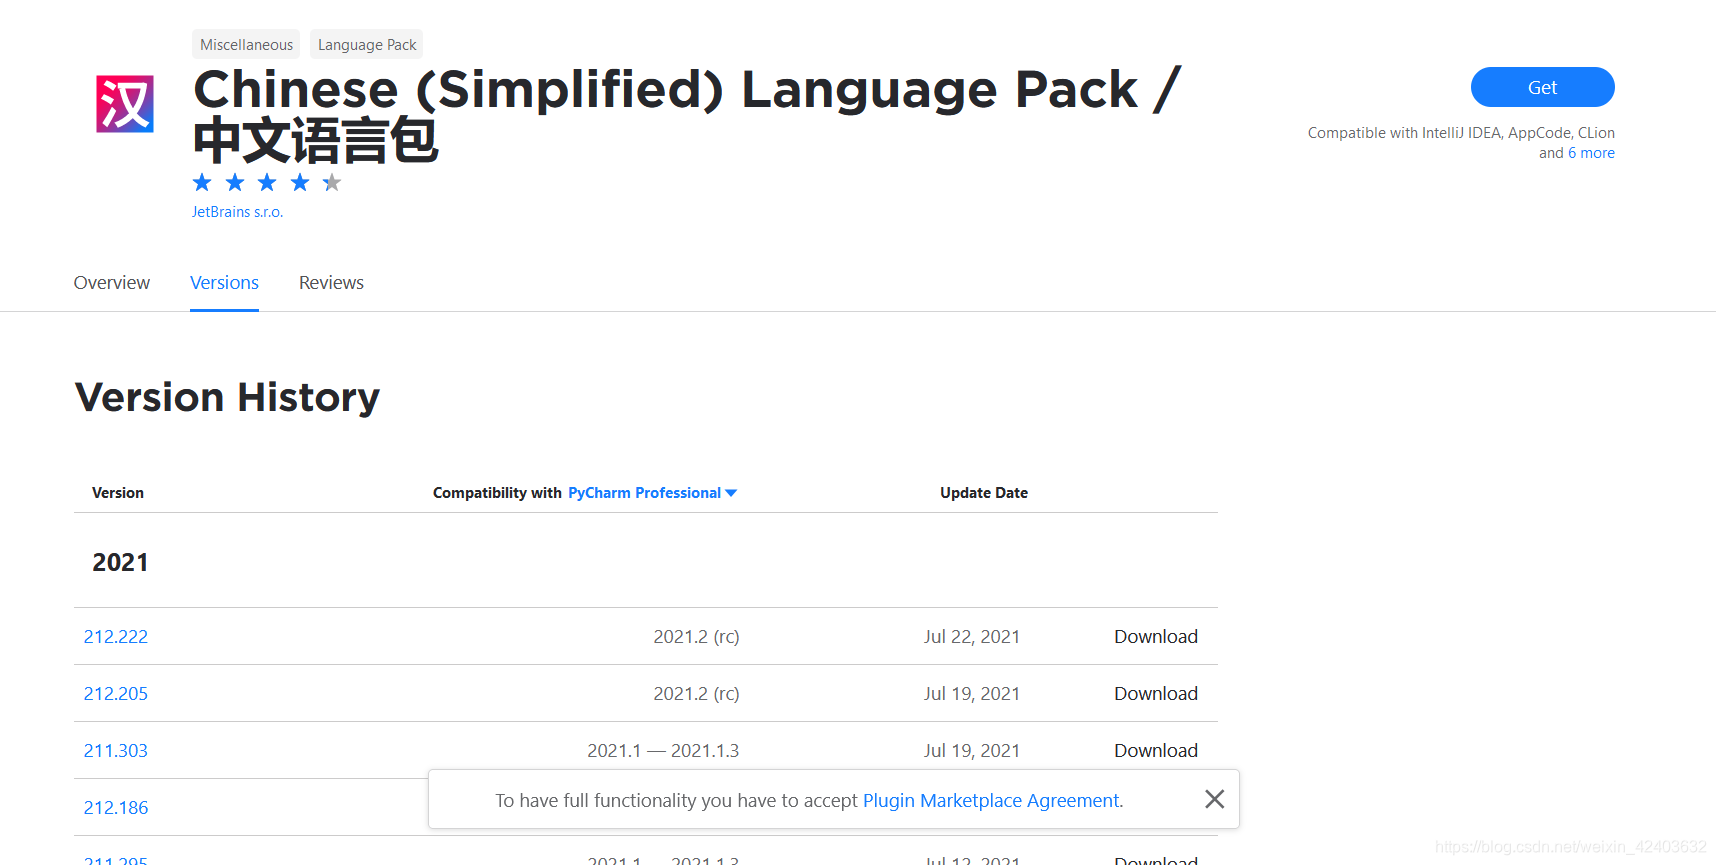This screenshot has width=1716, height=865.
Task: Close the Marketplace Agreement notification
Action: 1214,799
